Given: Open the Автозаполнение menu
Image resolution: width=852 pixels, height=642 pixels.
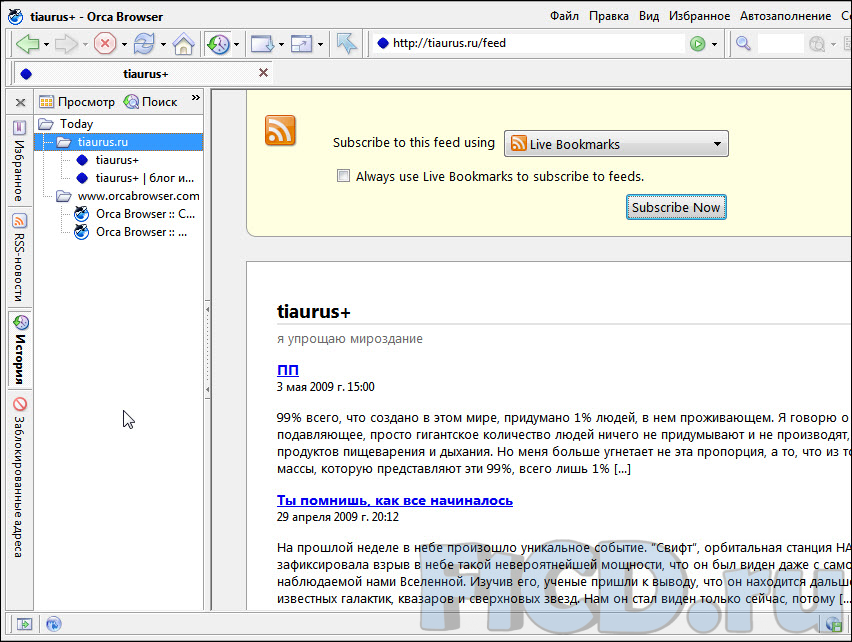Looking at the screenshot, I should [785, 16].
